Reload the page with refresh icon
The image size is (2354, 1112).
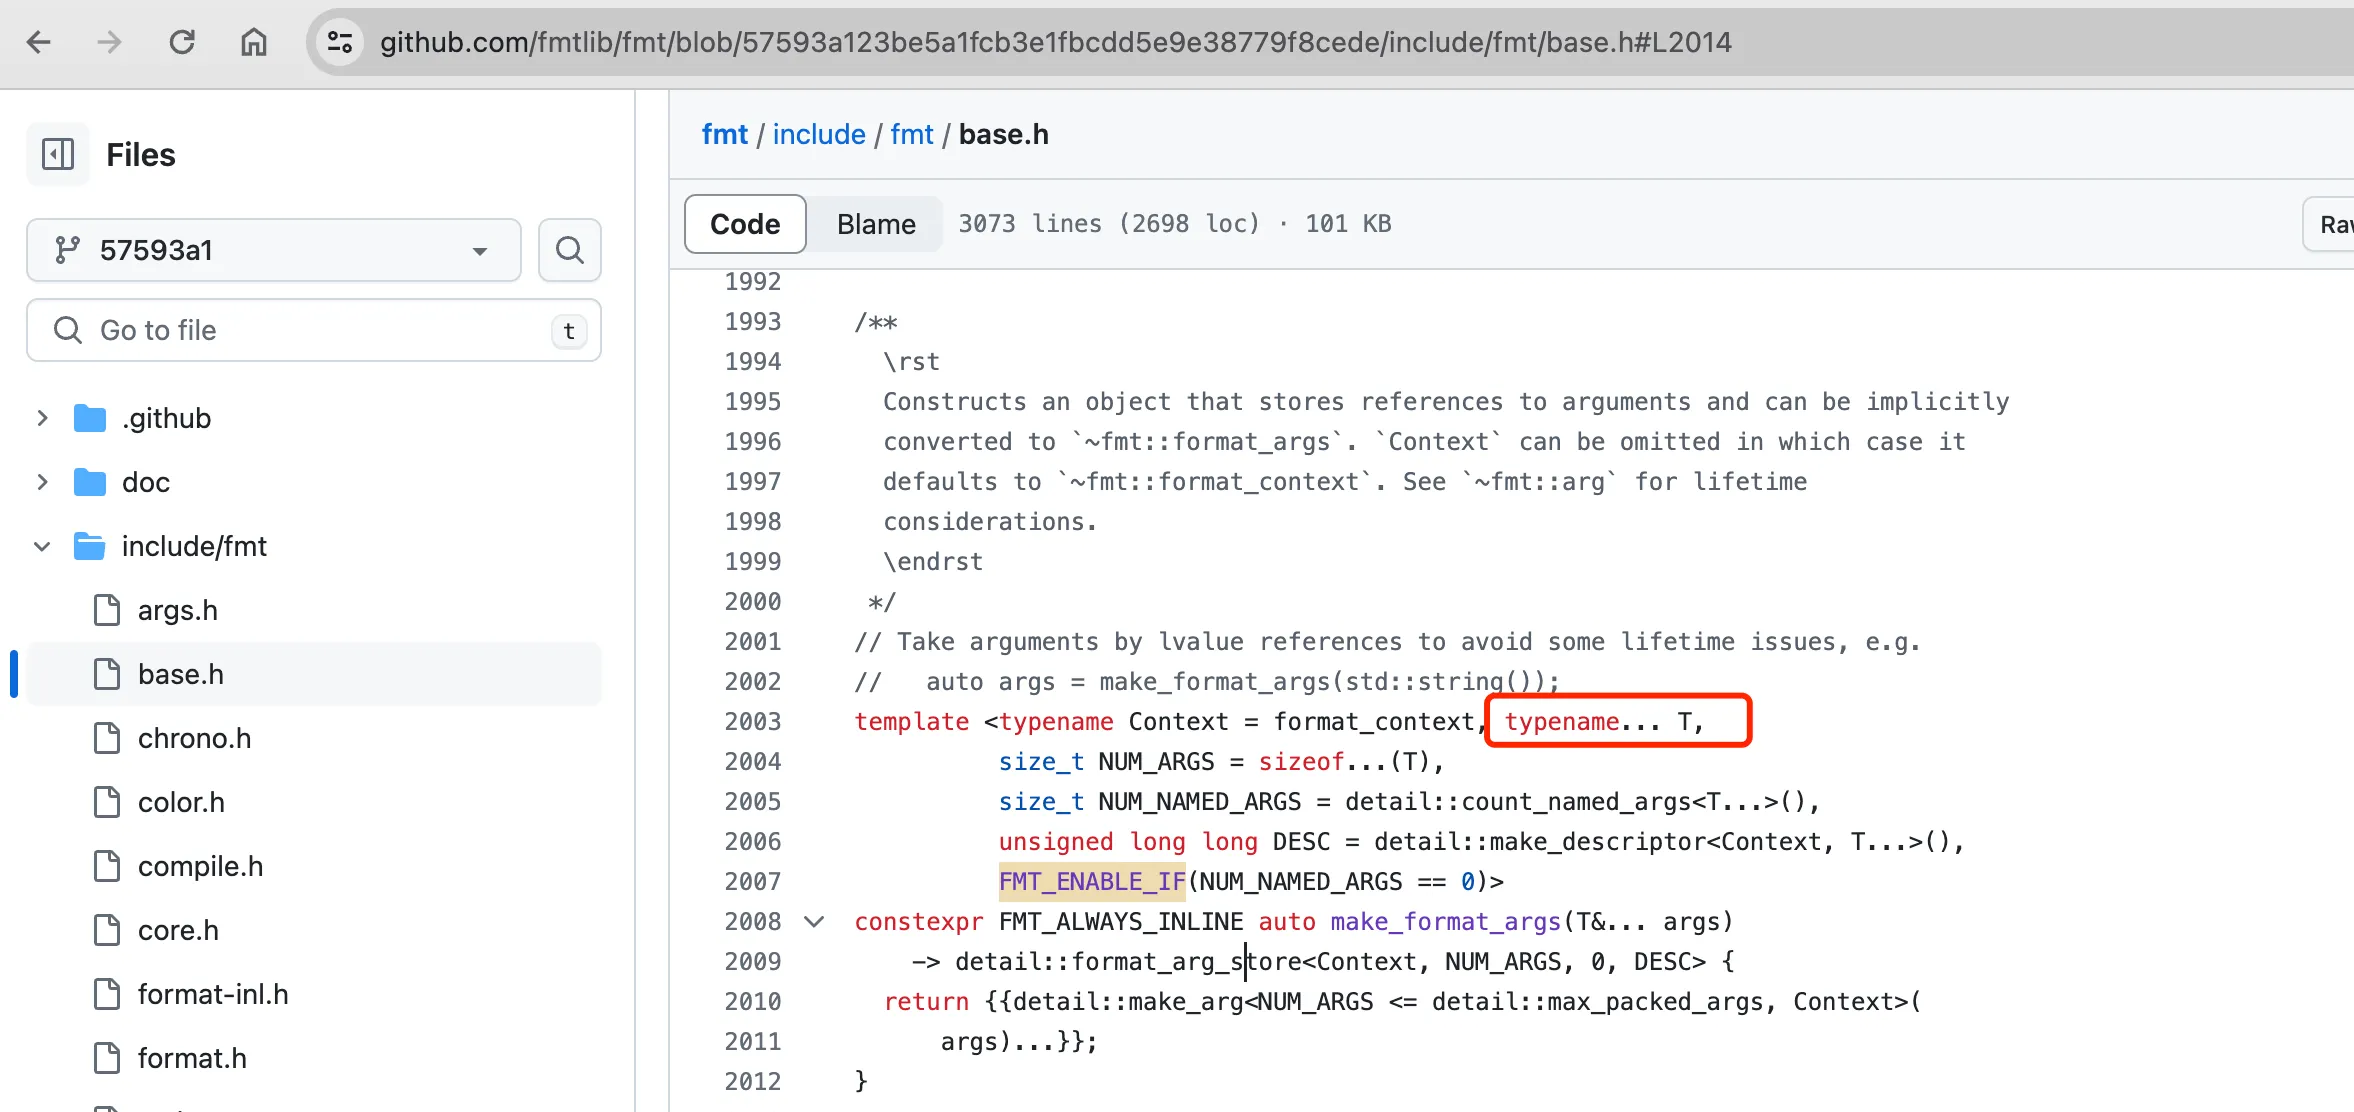click(x=182, y=42)
